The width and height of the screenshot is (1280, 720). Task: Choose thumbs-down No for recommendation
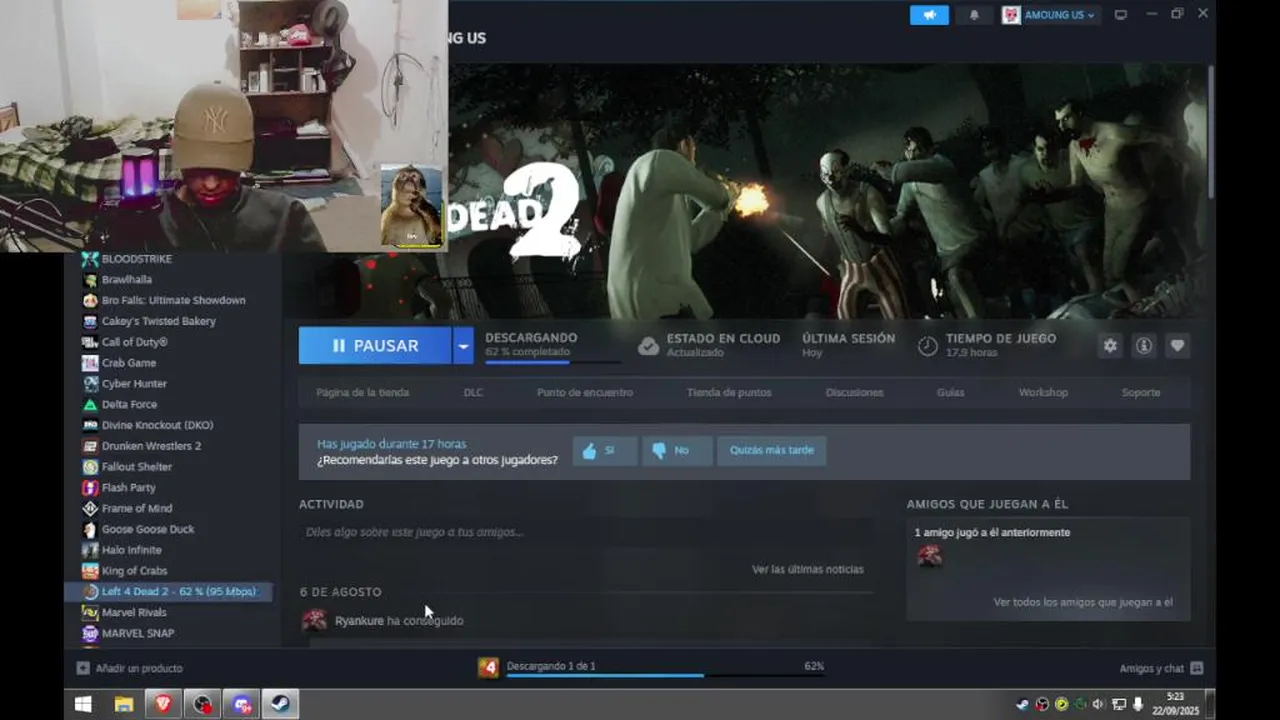tap(677, 450)
